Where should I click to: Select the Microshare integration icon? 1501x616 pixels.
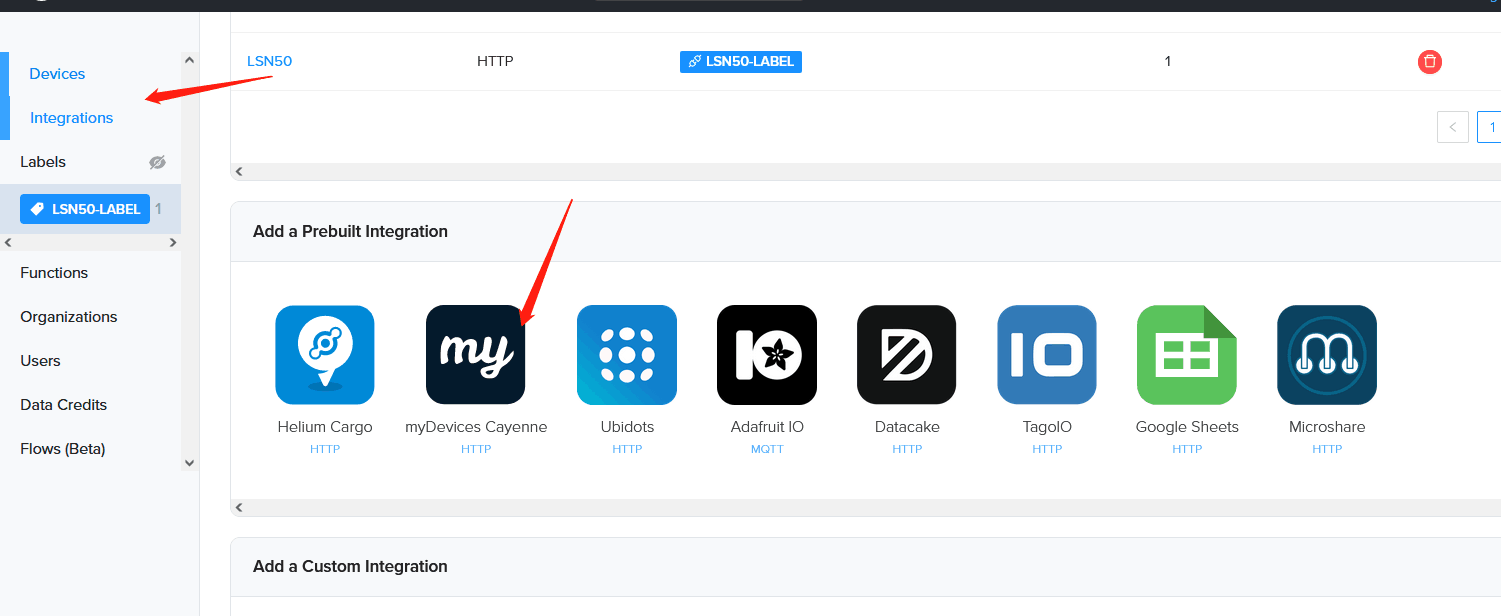point(1327,355)
